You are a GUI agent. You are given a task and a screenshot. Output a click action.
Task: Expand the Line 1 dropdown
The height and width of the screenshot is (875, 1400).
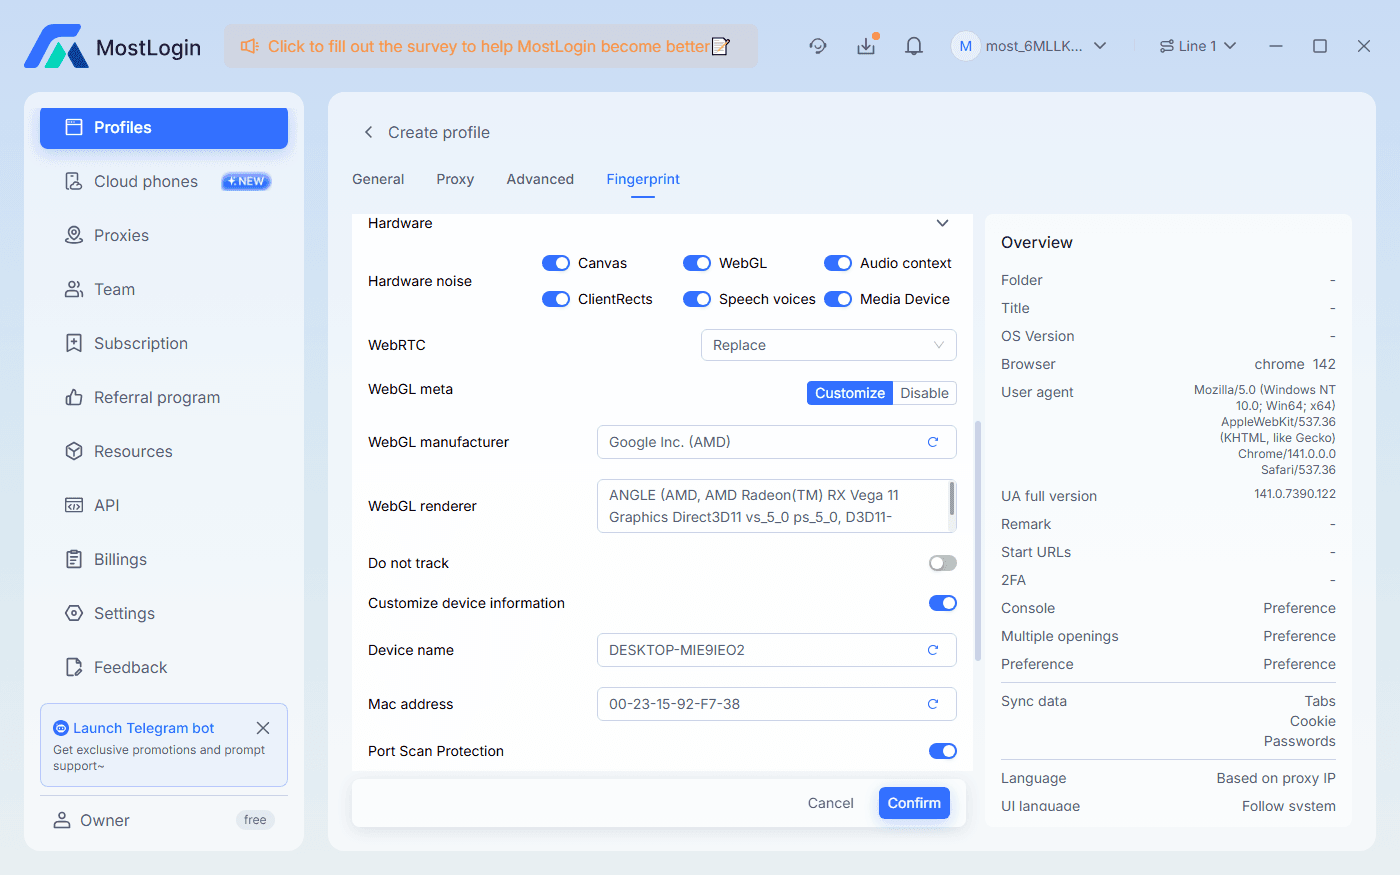pyautogui.click(x=1197, y=45)
